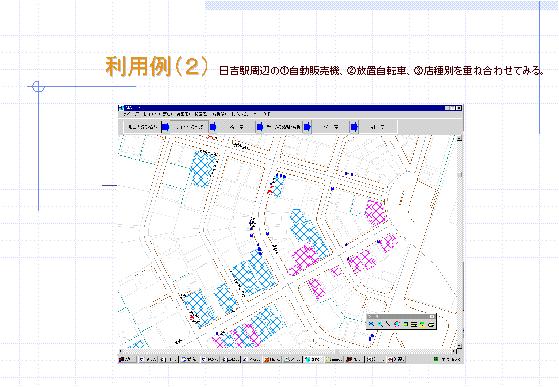Select the rectangle tool in the floating palette

[406, 324]
